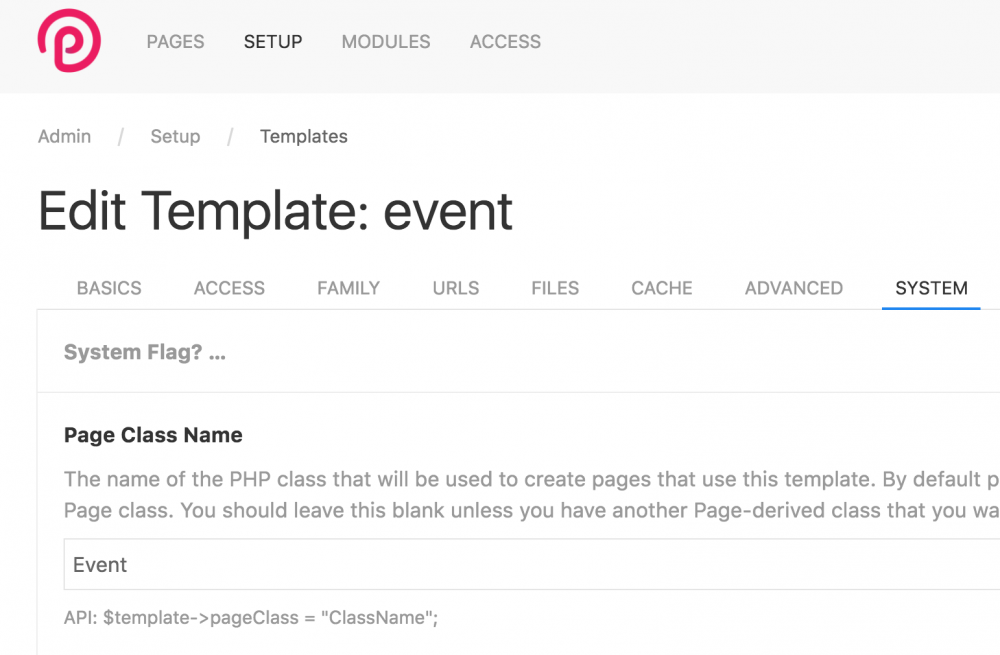
Task: Click the API pageClass note text
Action: (x=251, y=618)
